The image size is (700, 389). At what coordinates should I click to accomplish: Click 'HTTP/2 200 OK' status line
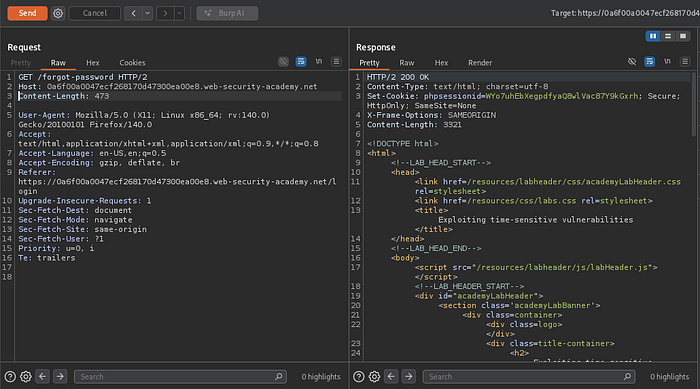(398, 77)
